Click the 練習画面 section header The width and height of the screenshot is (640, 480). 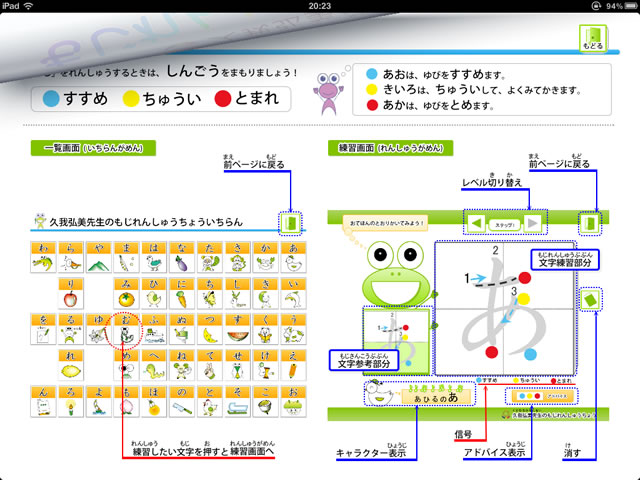pos(391,148)
